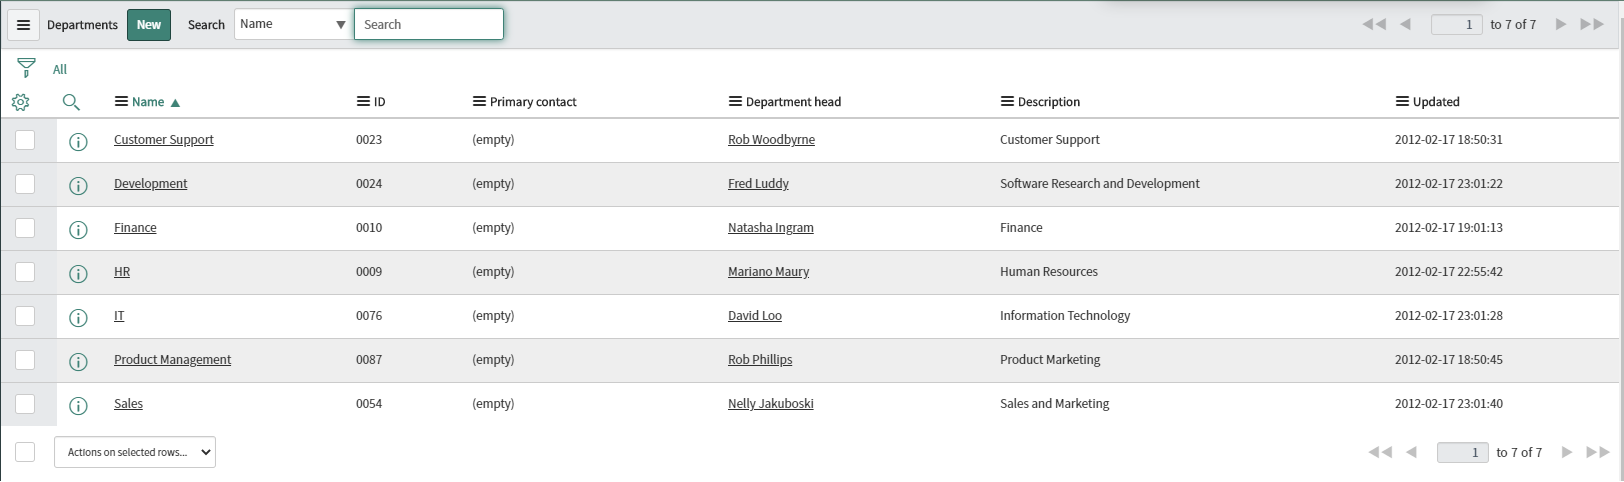Open the Department head column menu icon
Screen dimensions: 1624x482
(735, 102)
